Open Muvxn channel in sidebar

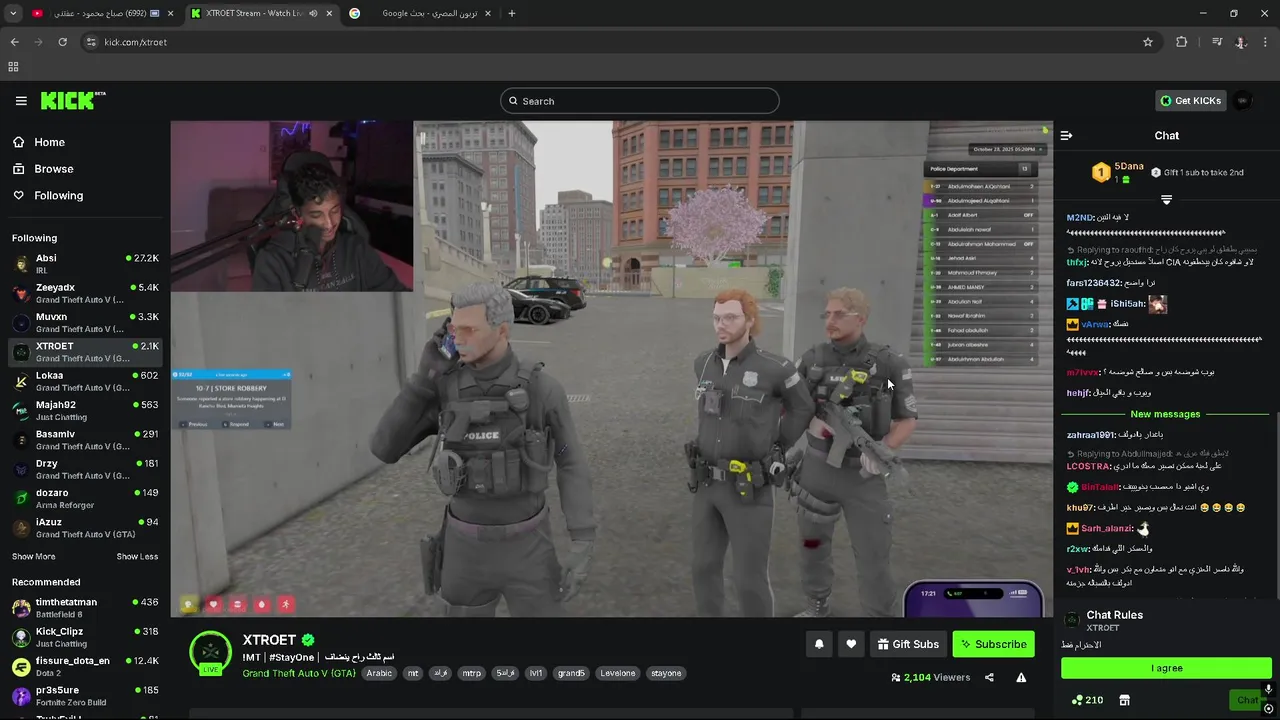85,322
